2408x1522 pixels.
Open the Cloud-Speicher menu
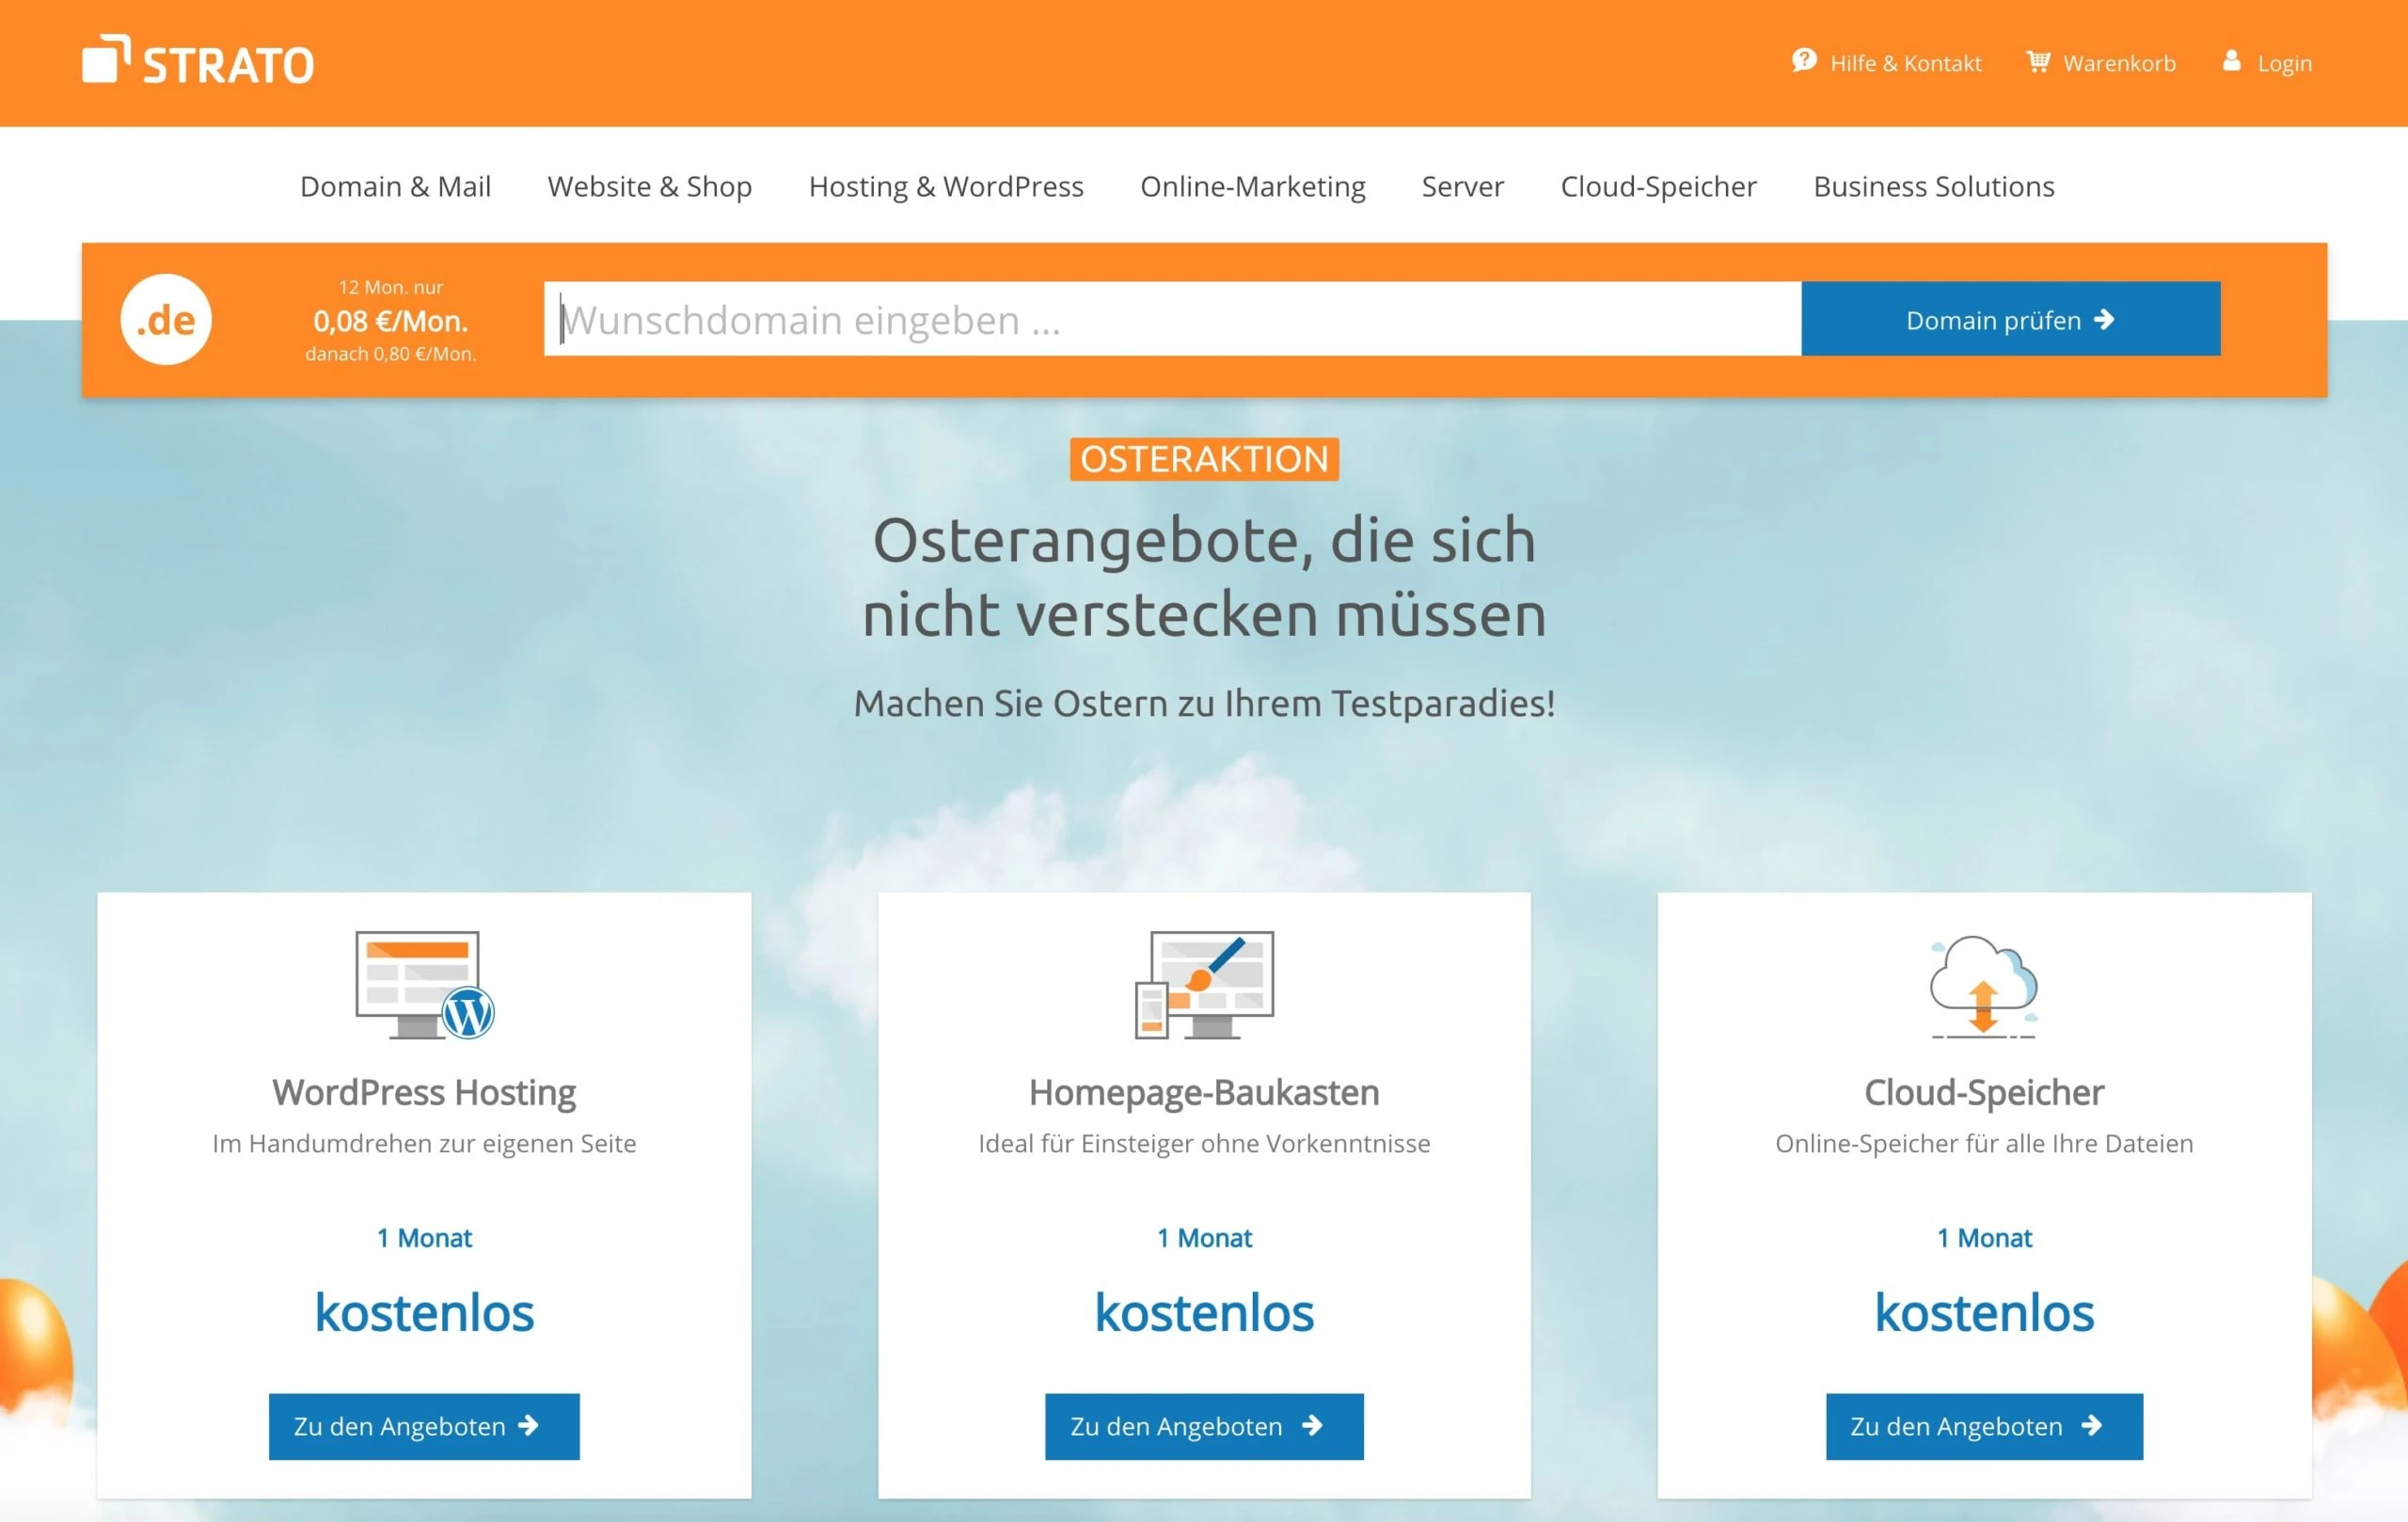(x=1658, y=186)
